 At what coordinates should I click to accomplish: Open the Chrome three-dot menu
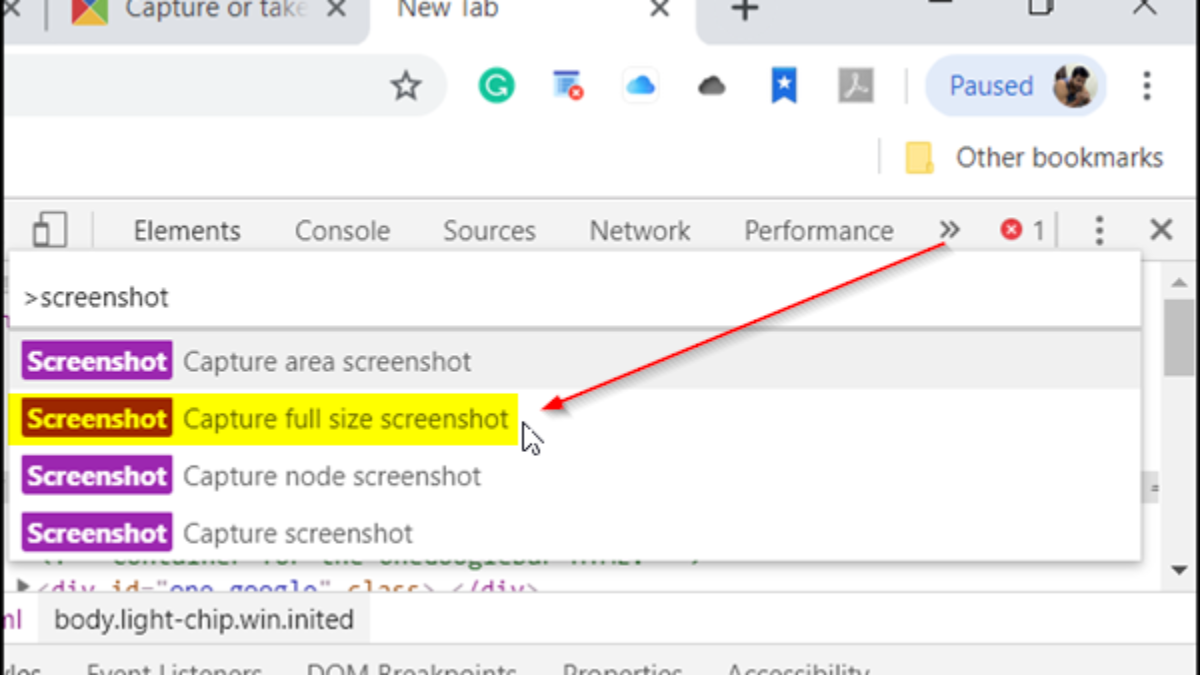click(x=1147, y=86)
